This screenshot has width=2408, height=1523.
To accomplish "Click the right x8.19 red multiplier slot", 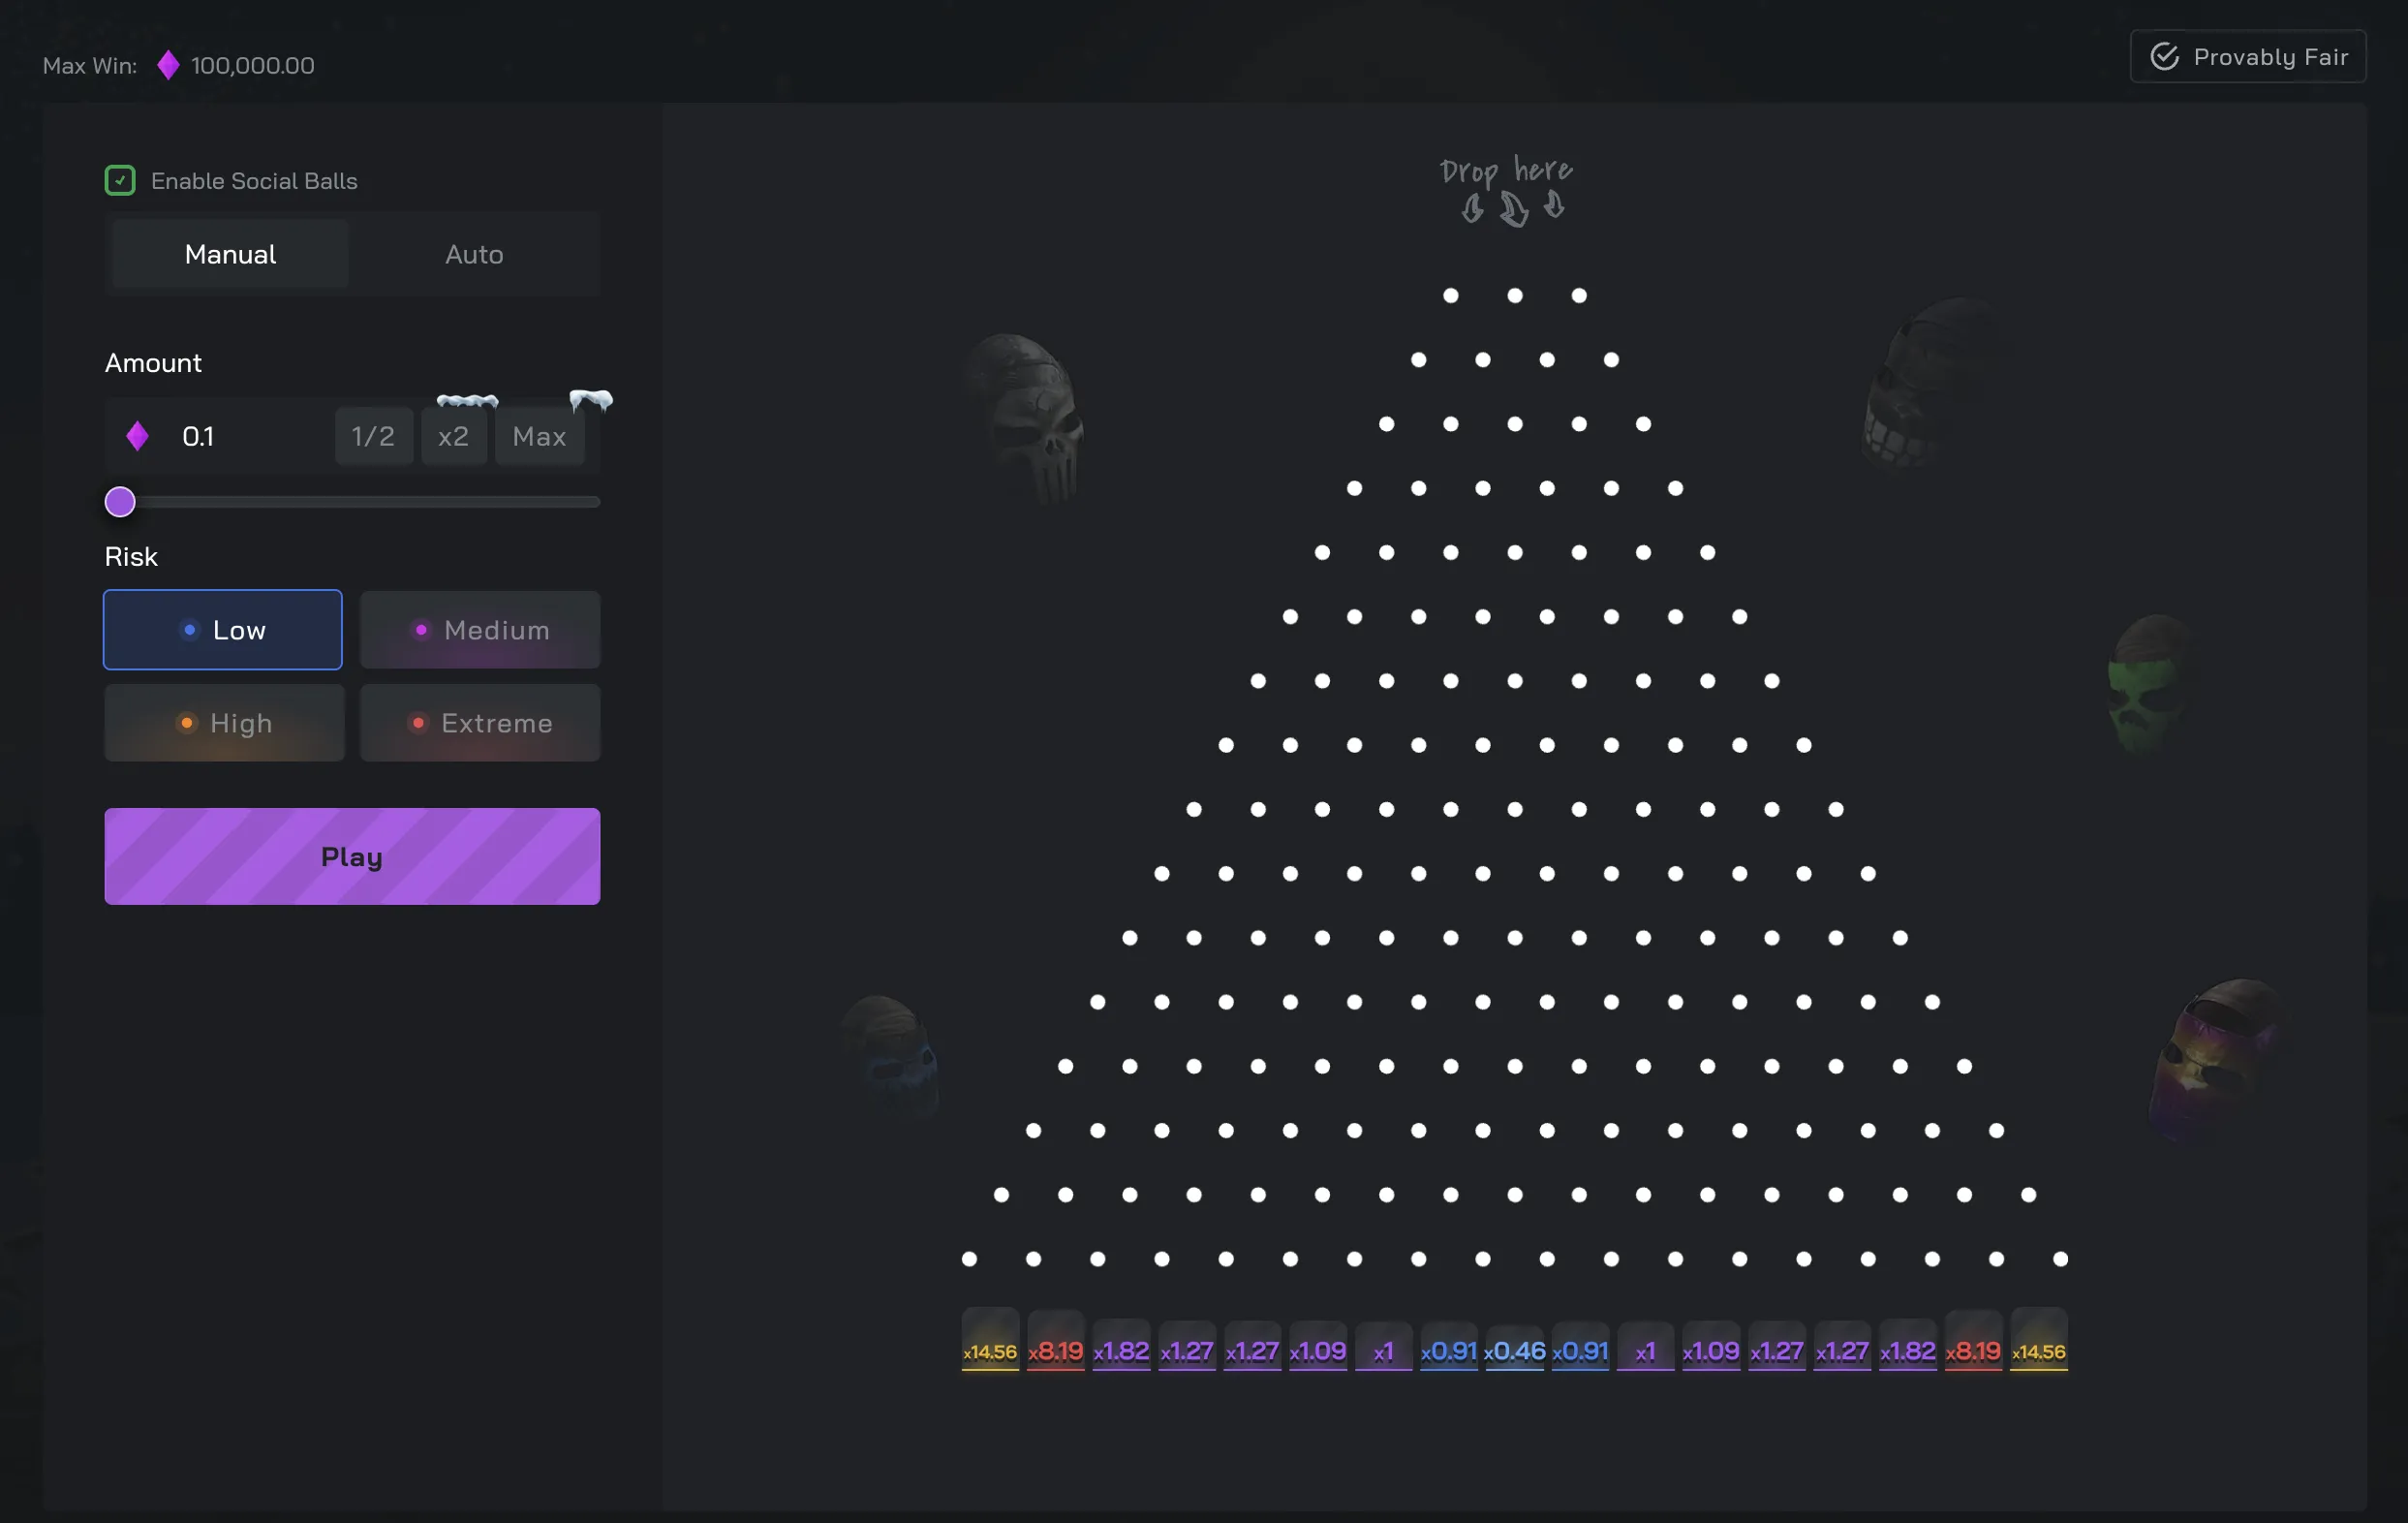I will tap(1973, 1340).
